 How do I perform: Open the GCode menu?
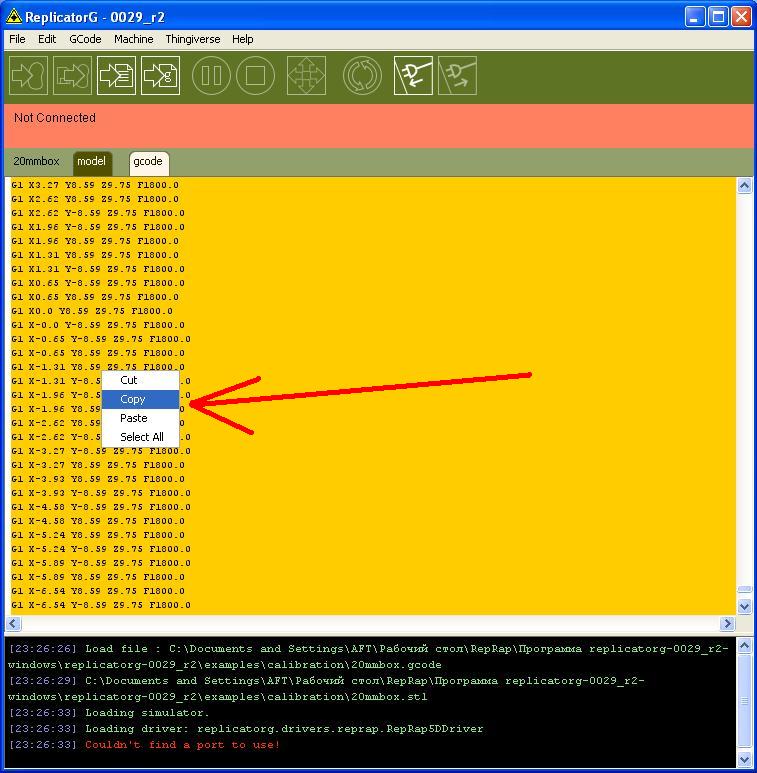pos(85,39)
